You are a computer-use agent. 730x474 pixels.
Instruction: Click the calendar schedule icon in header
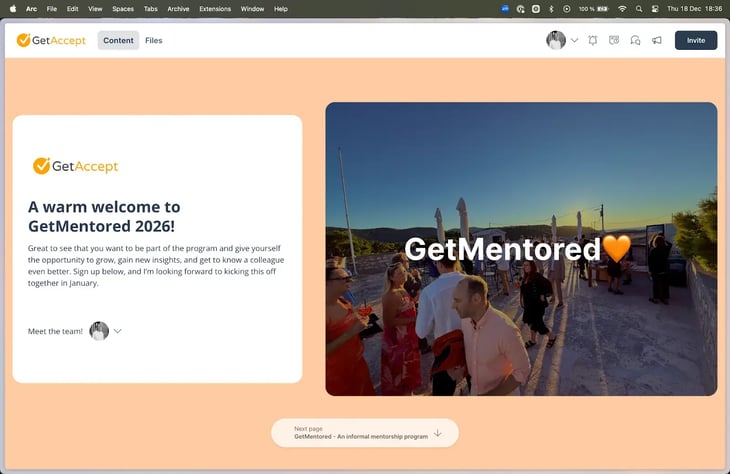tap(614, 41)
